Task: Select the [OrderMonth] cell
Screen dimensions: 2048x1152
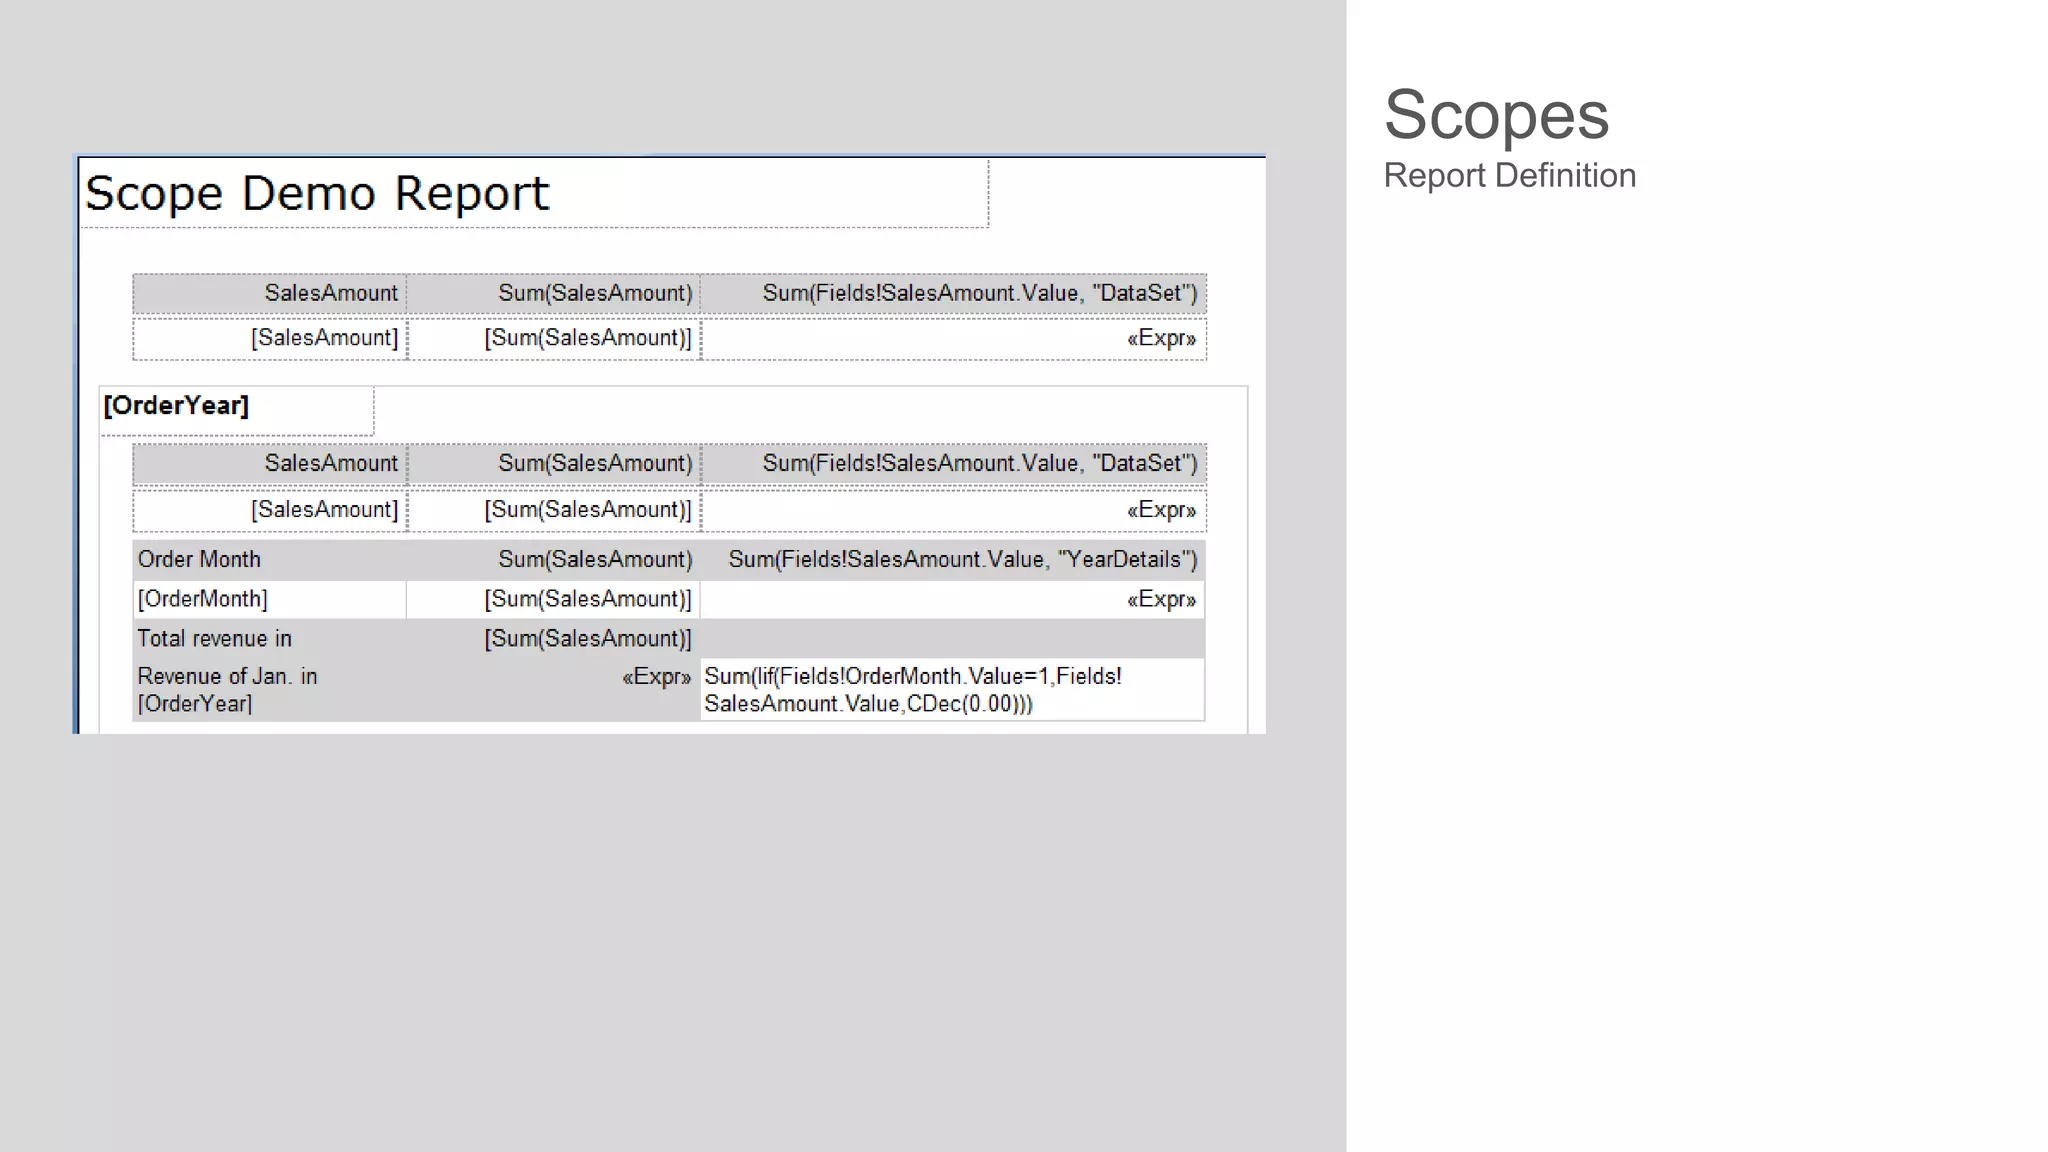Action: [270, 599]
